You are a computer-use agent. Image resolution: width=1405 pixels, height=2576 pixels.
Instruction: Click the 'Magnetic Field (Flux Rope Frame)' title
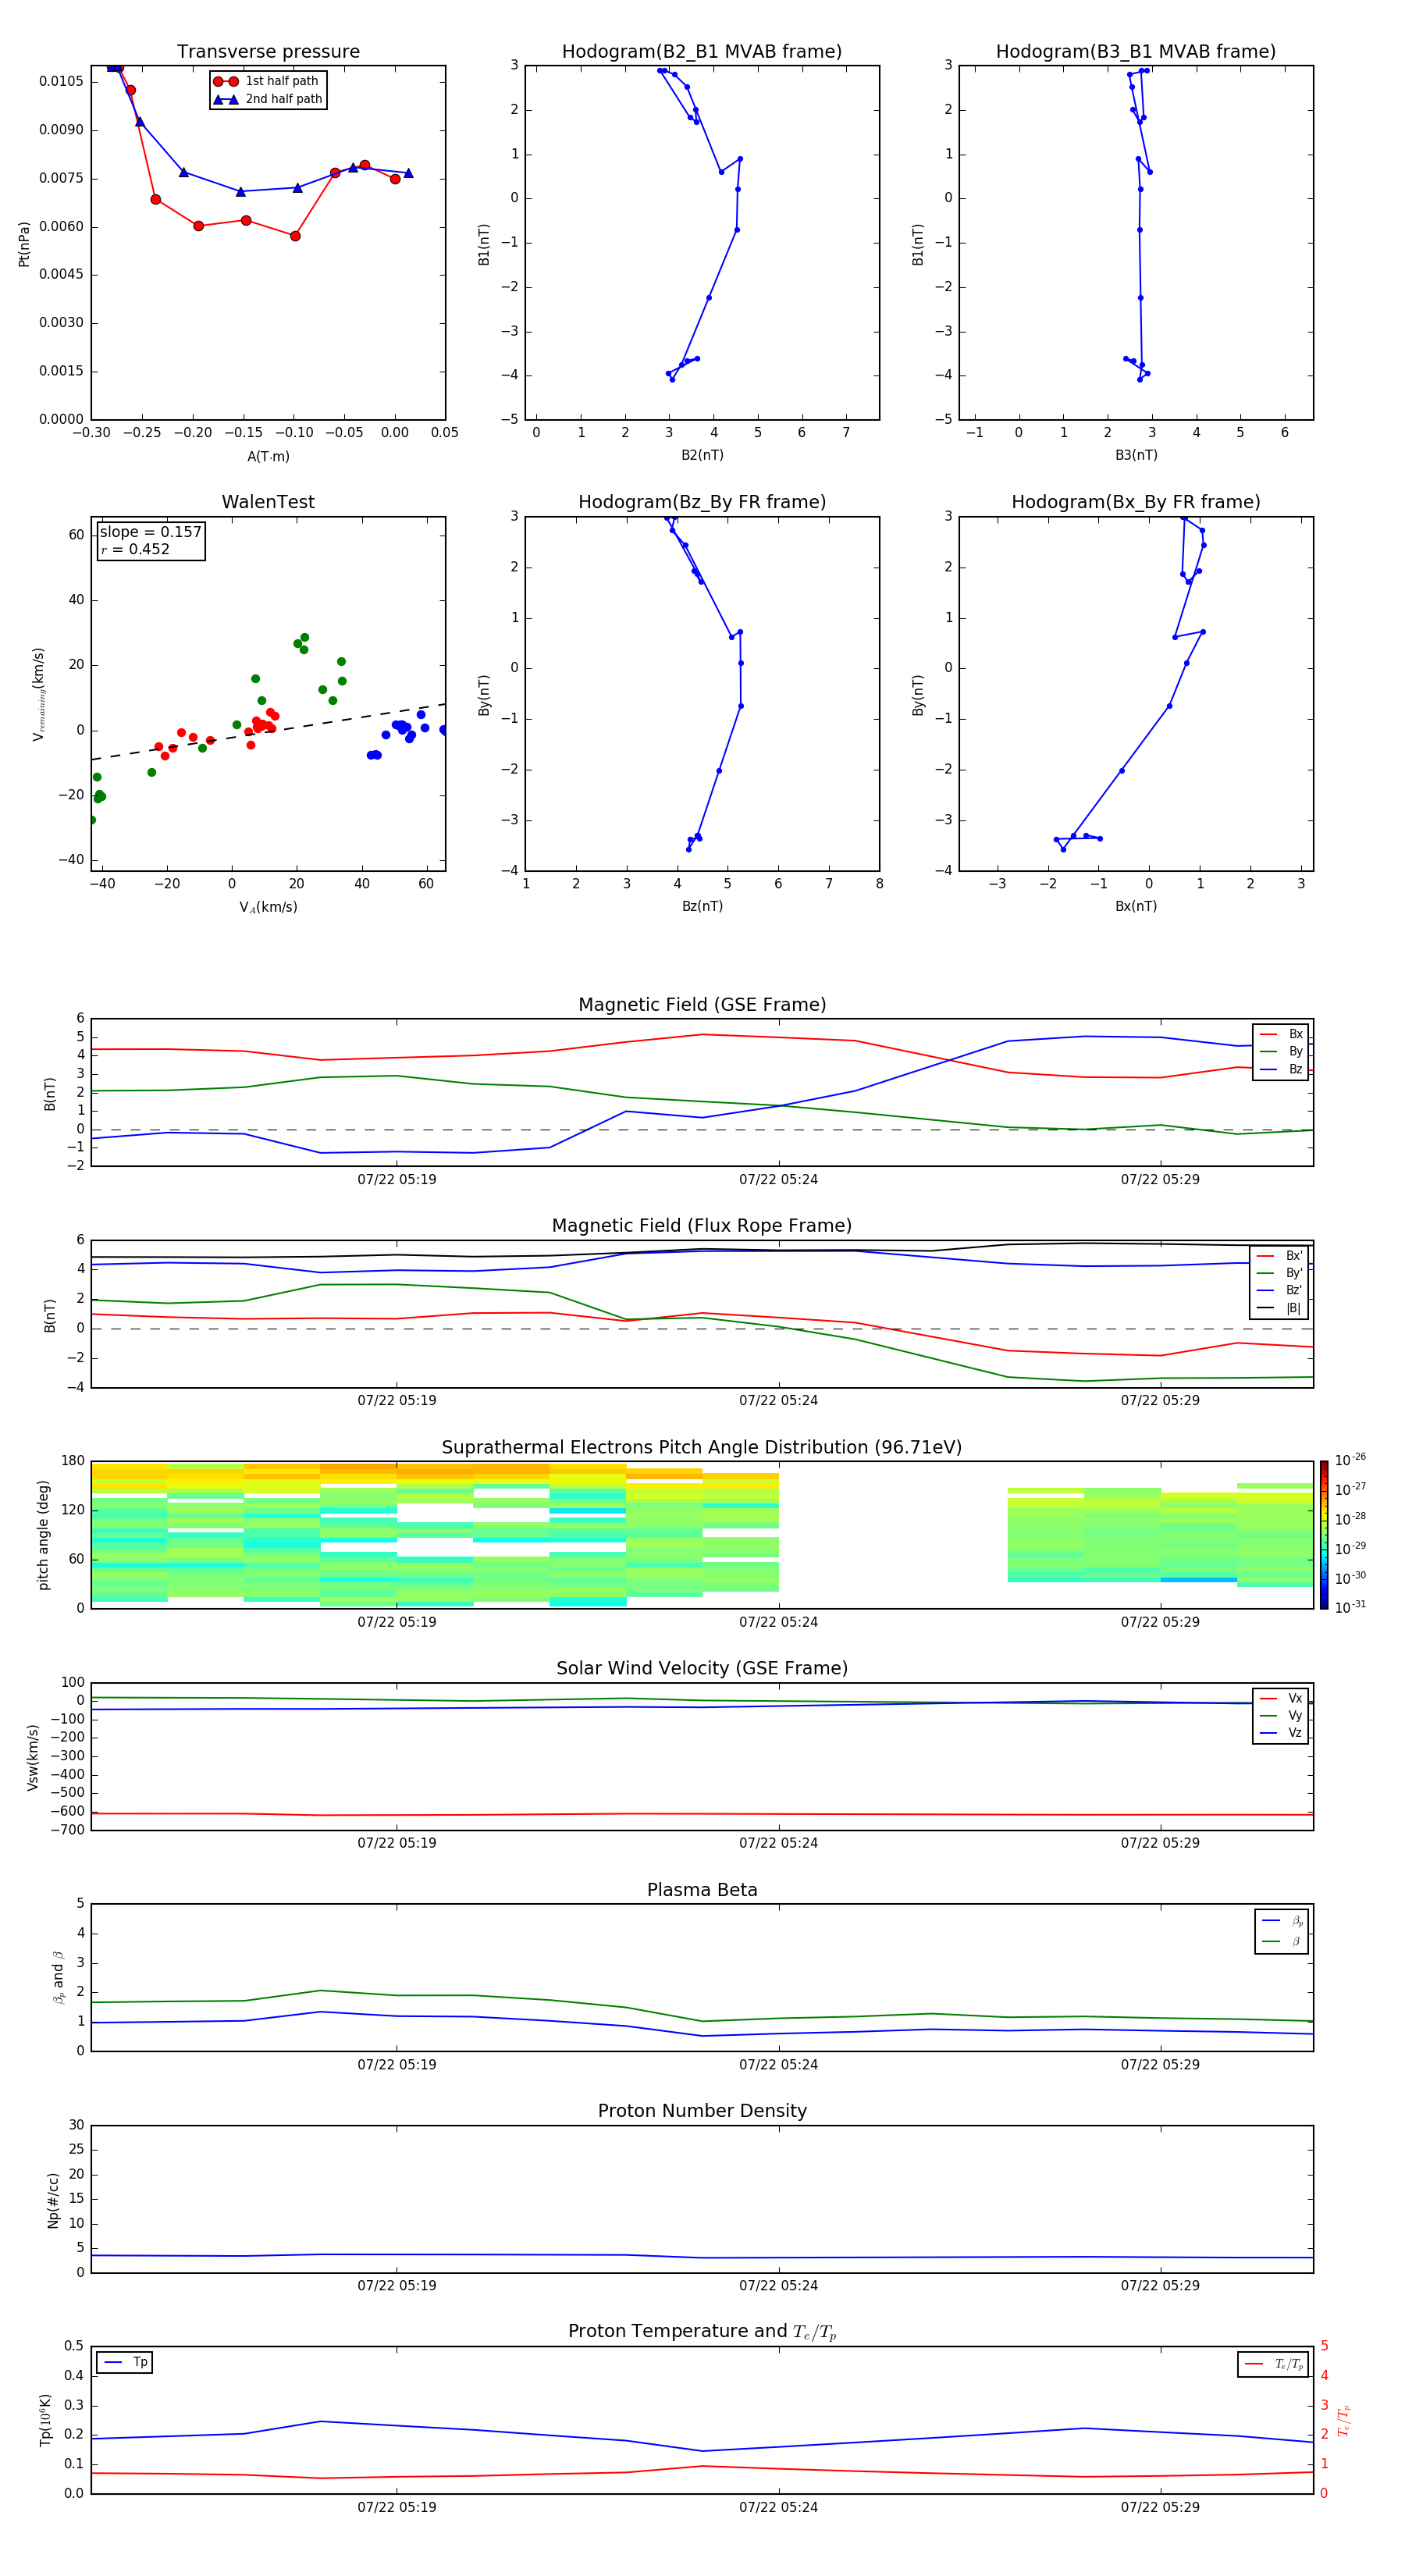point(702,1225)
